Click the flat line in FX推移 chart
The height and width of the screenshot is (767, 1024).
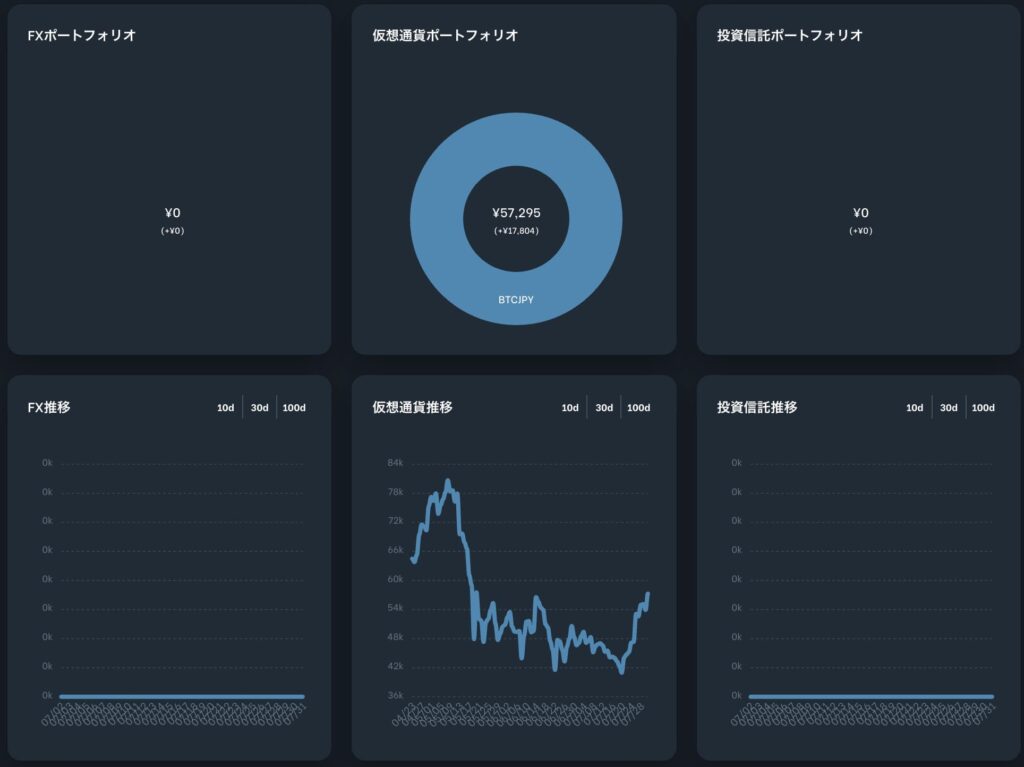(x=180, y=696)
